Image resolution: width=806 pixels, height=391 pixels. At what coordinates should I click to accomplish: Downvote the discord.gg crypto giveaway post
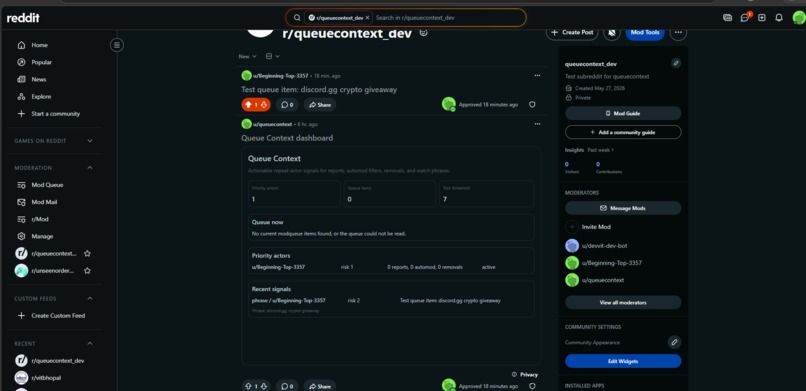[x=264, y=105]
